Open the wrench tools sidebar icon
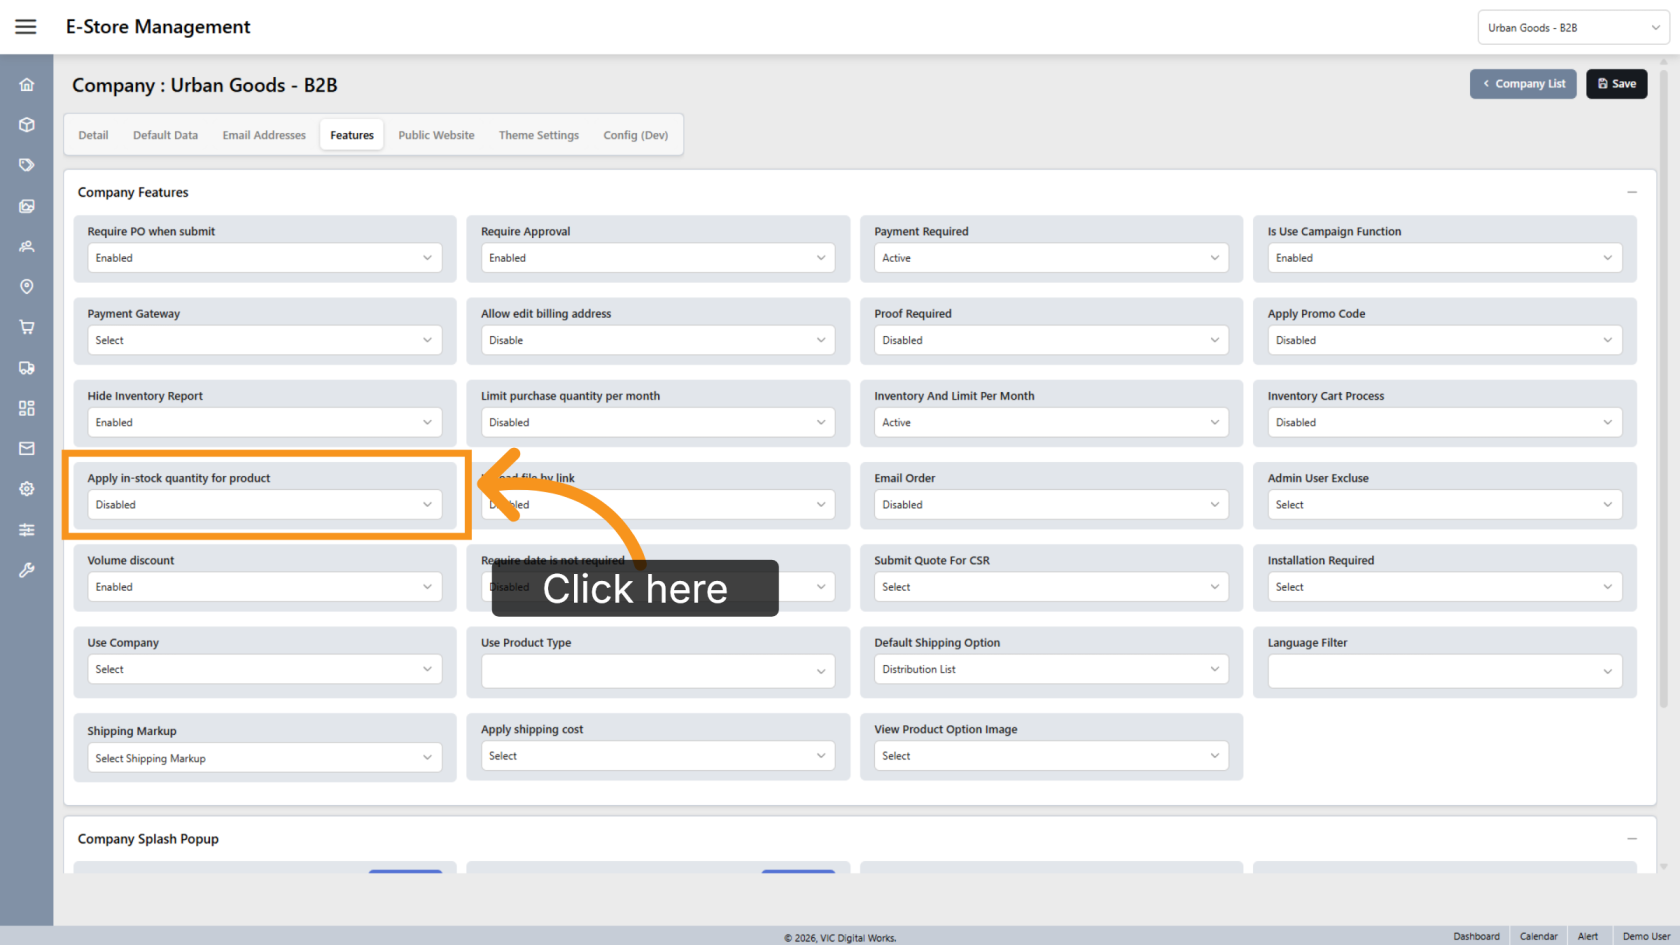This screenshot has width=1680, height=945. [x=27, y=570]
